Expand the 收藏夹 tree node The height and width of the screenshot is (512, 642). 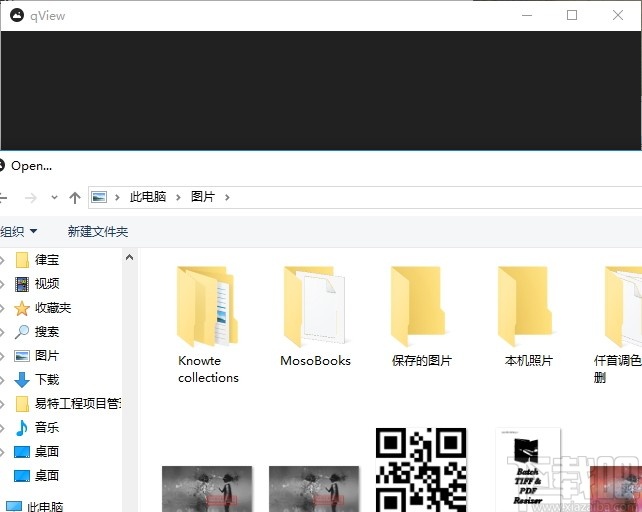[x=2, y=308]
